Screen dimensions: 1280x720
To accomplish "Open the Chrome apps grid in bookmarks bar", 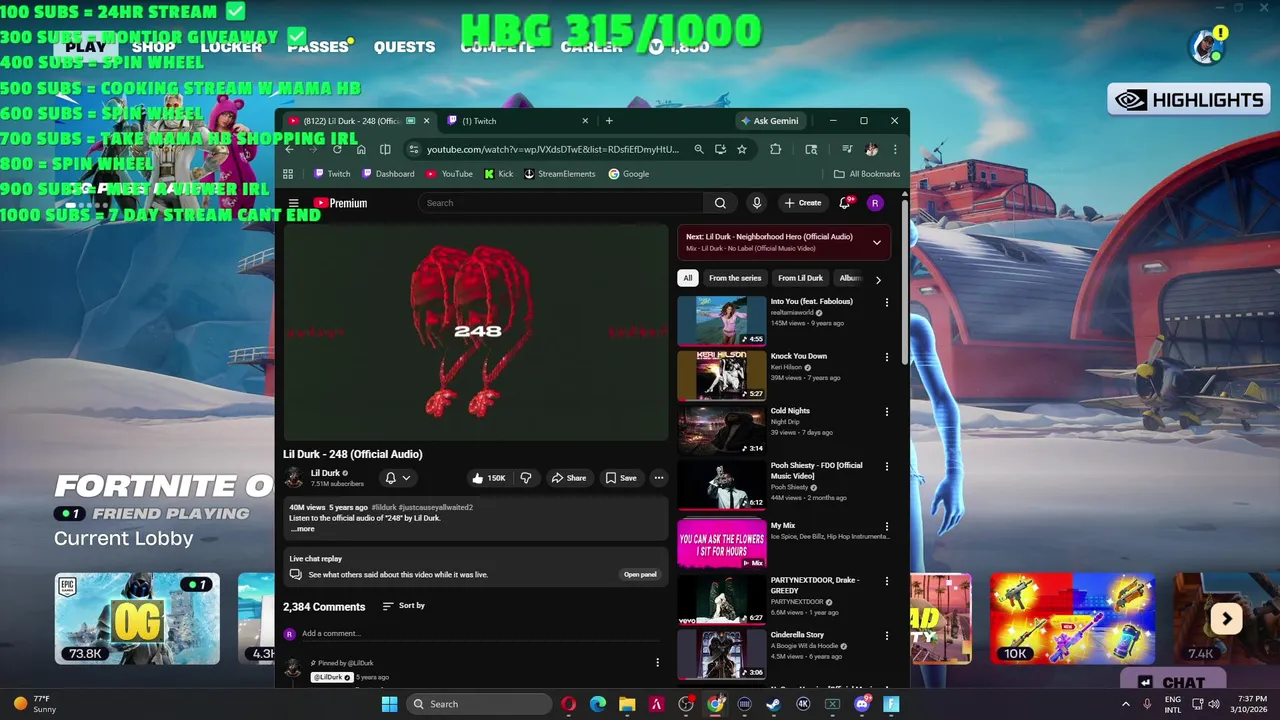I will tap(288, 174).
